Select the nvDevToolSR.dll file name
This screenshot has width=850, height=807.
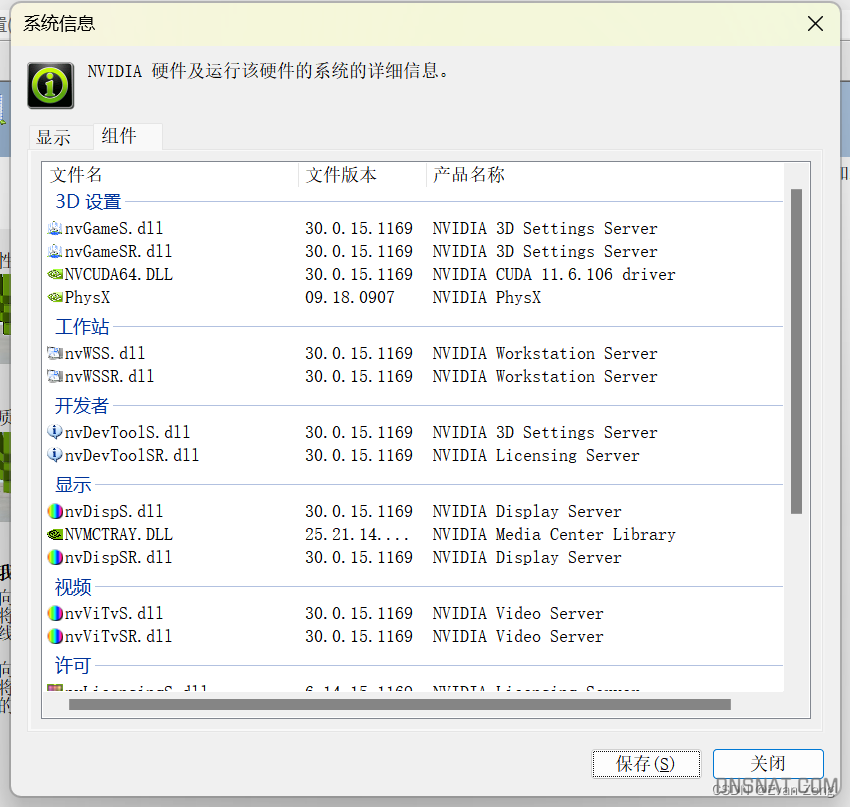click(132, 455)
